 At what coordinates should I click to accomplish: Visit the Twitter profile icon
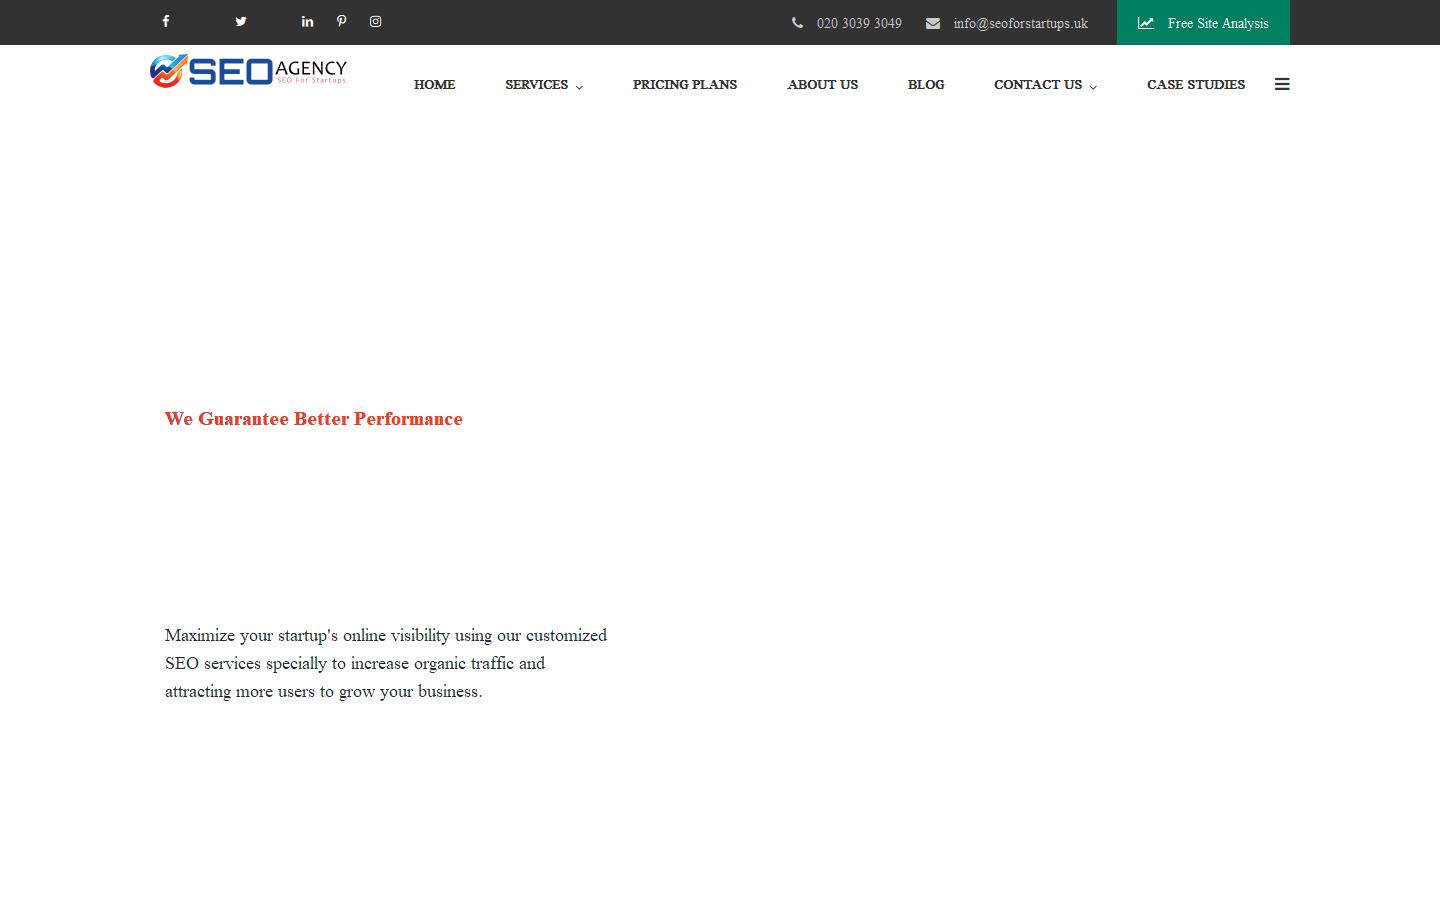pos(240,21)
